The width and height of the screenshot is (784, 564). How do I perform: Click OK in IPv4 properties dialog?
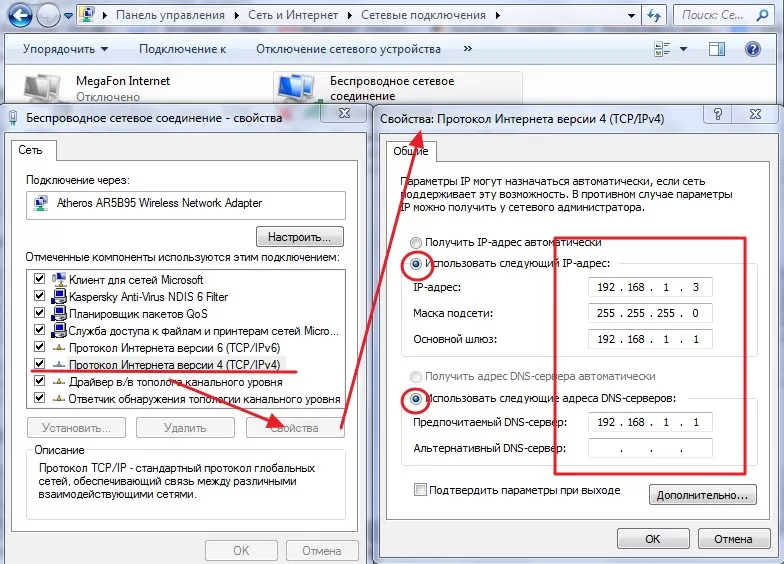653,539
